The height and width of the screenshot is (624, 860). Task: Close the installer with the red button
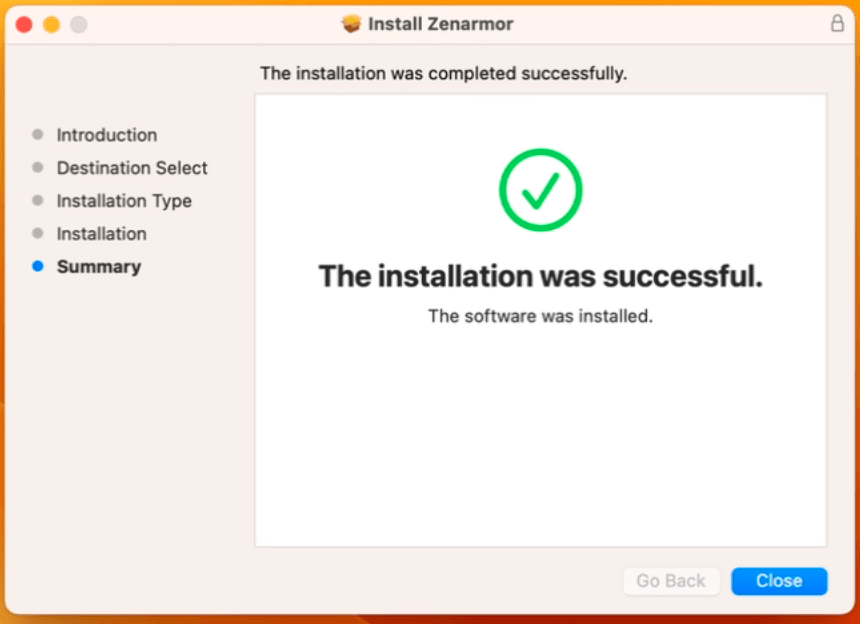coord(24,24)
